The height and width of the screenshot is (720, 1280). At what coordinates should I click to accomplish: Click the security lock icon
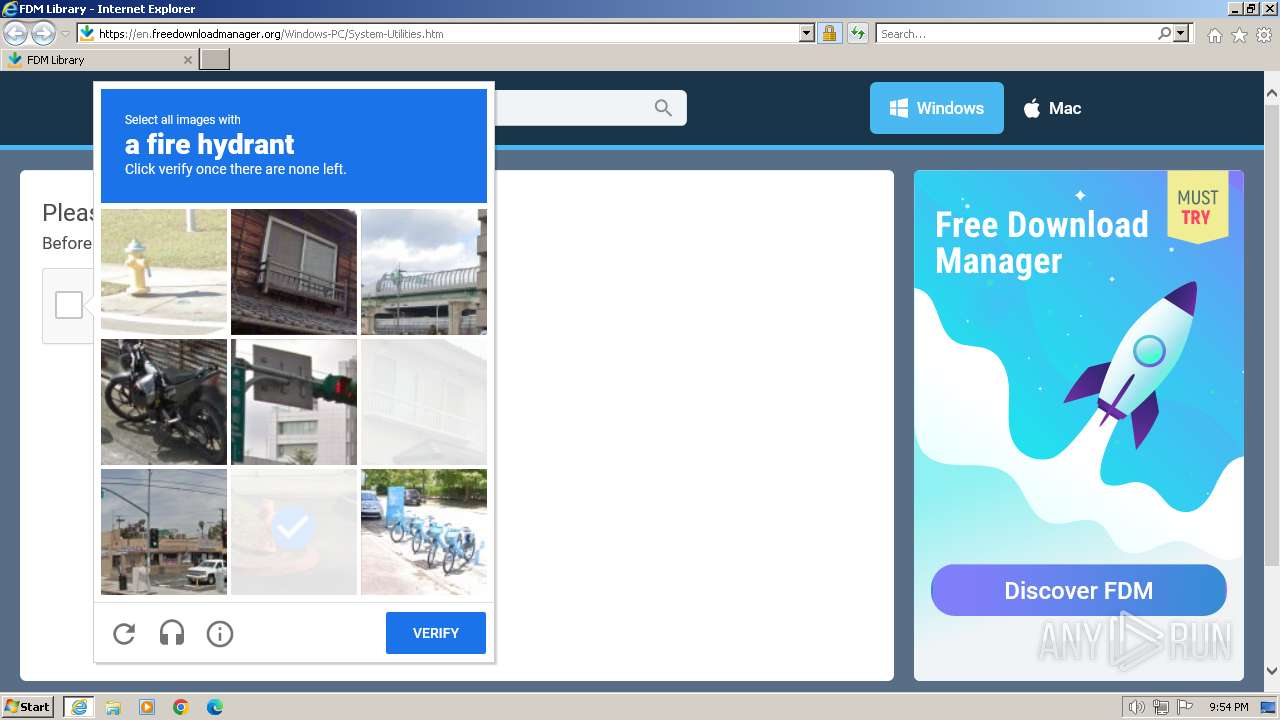(x=829, y=33)
